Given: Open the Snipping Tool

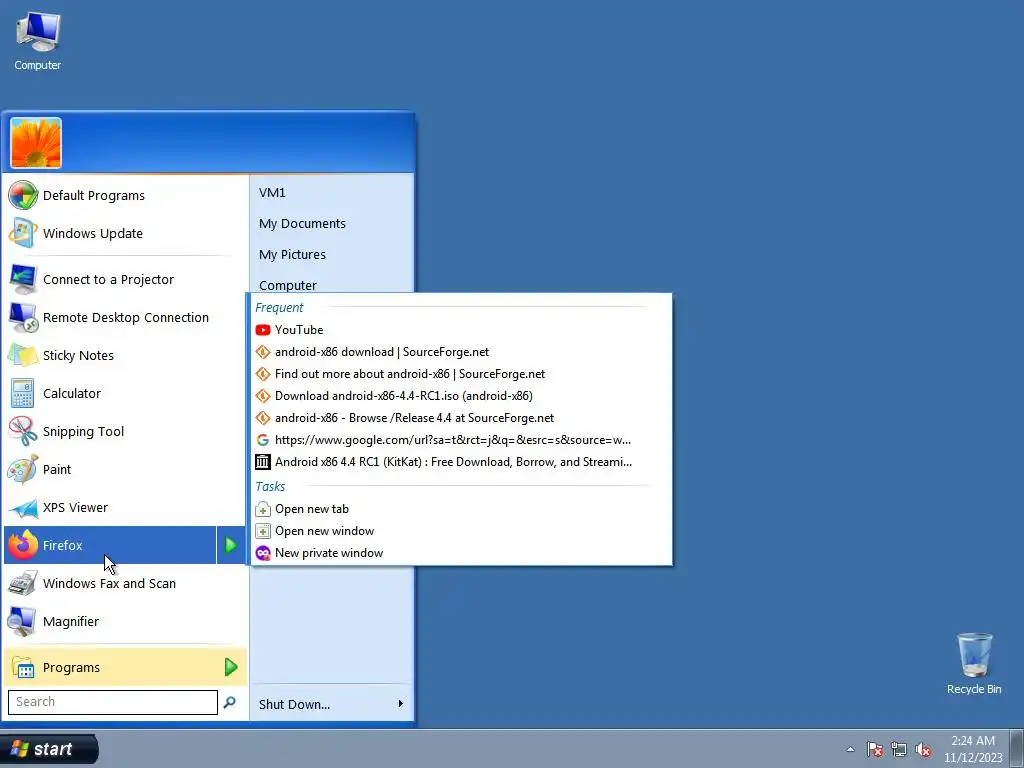Looking at the screenshot, I should coord(125,431).
